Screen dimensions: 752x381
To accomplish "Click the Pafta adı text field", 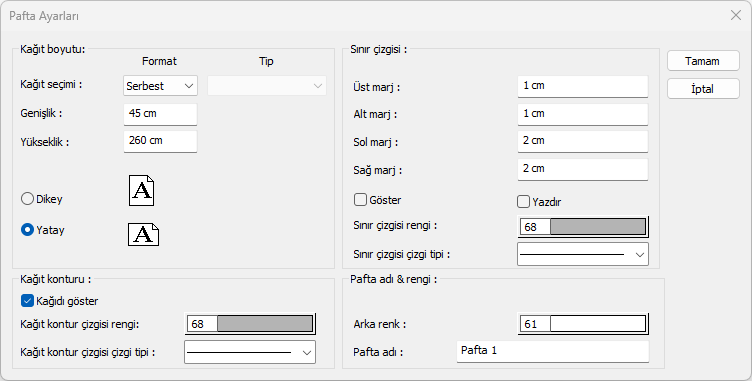I will click(x=552, y=352).
